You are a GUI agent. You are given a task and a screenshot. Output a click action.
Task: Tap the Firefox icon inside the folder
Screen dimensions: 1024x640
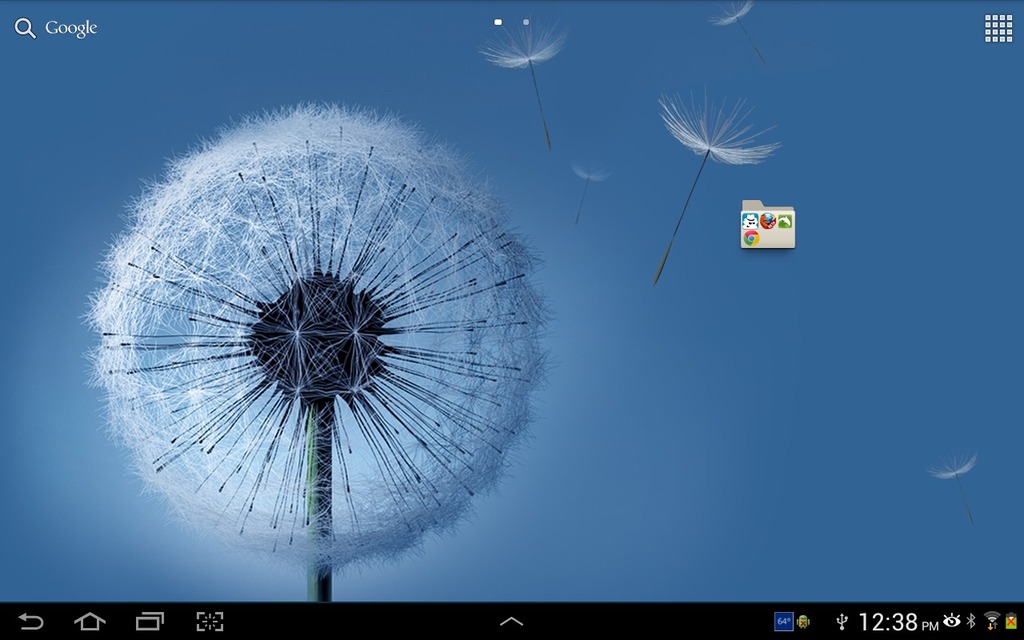click(x=768, y=221)
